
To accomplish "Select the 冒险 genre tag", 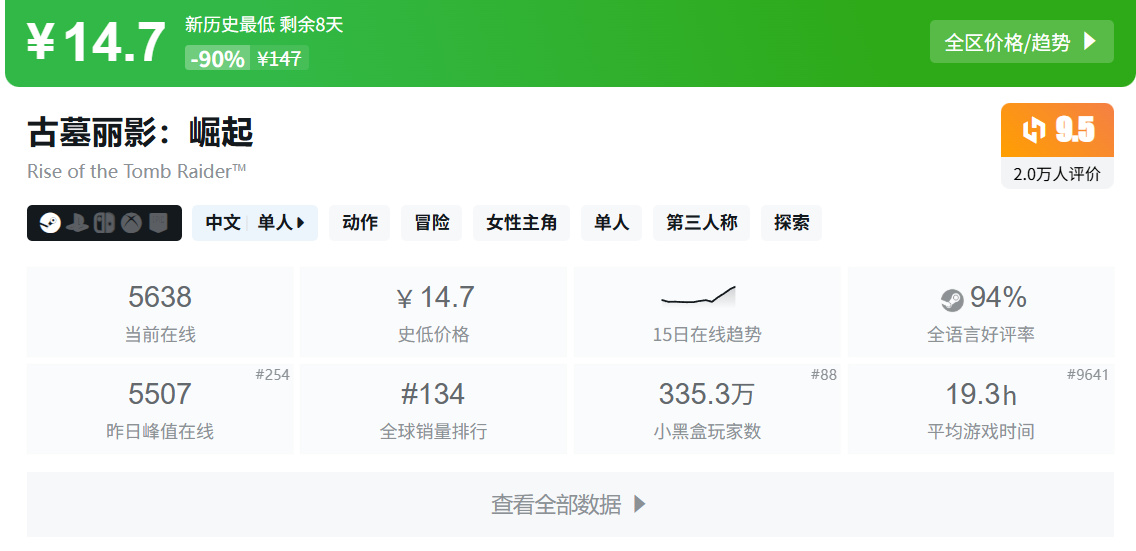I will click(431, 223).
